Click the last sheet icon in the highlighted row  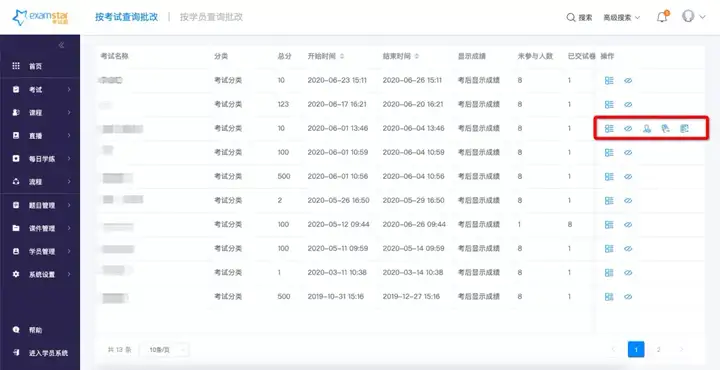coord(684,129)
